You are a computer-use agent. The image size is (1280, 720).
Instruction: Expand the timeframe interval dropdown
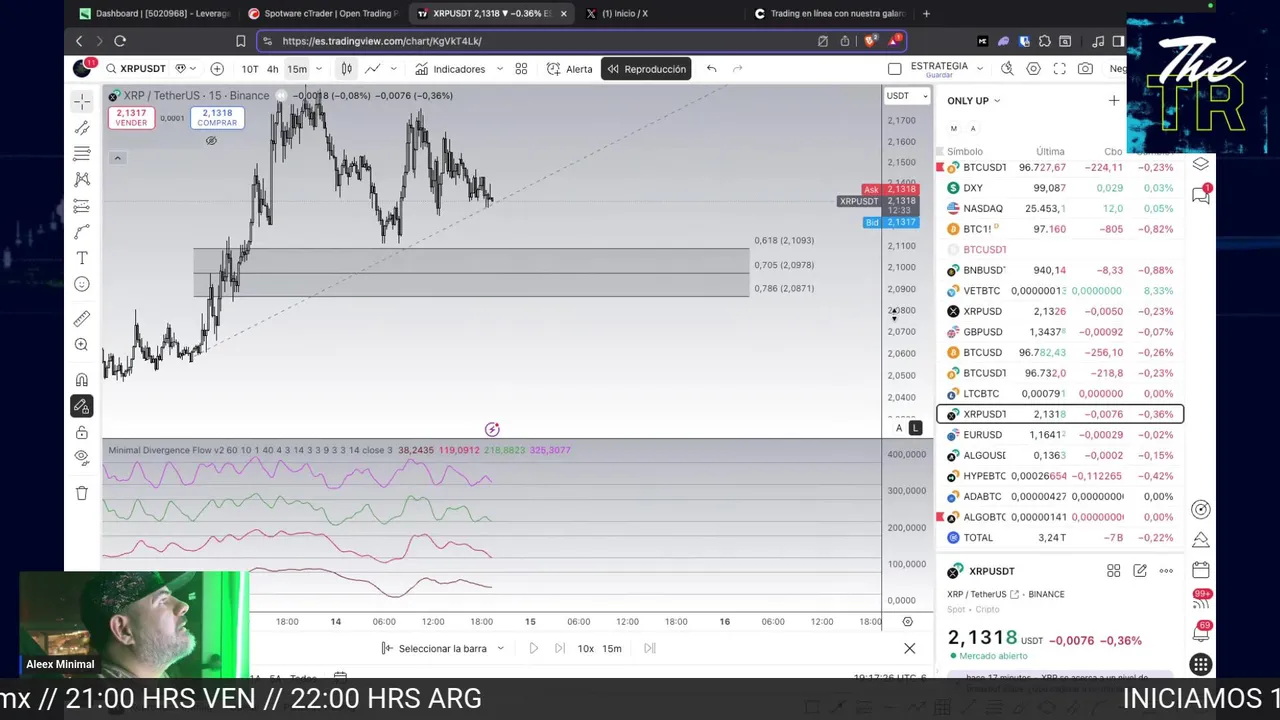[x=319, y=69]
